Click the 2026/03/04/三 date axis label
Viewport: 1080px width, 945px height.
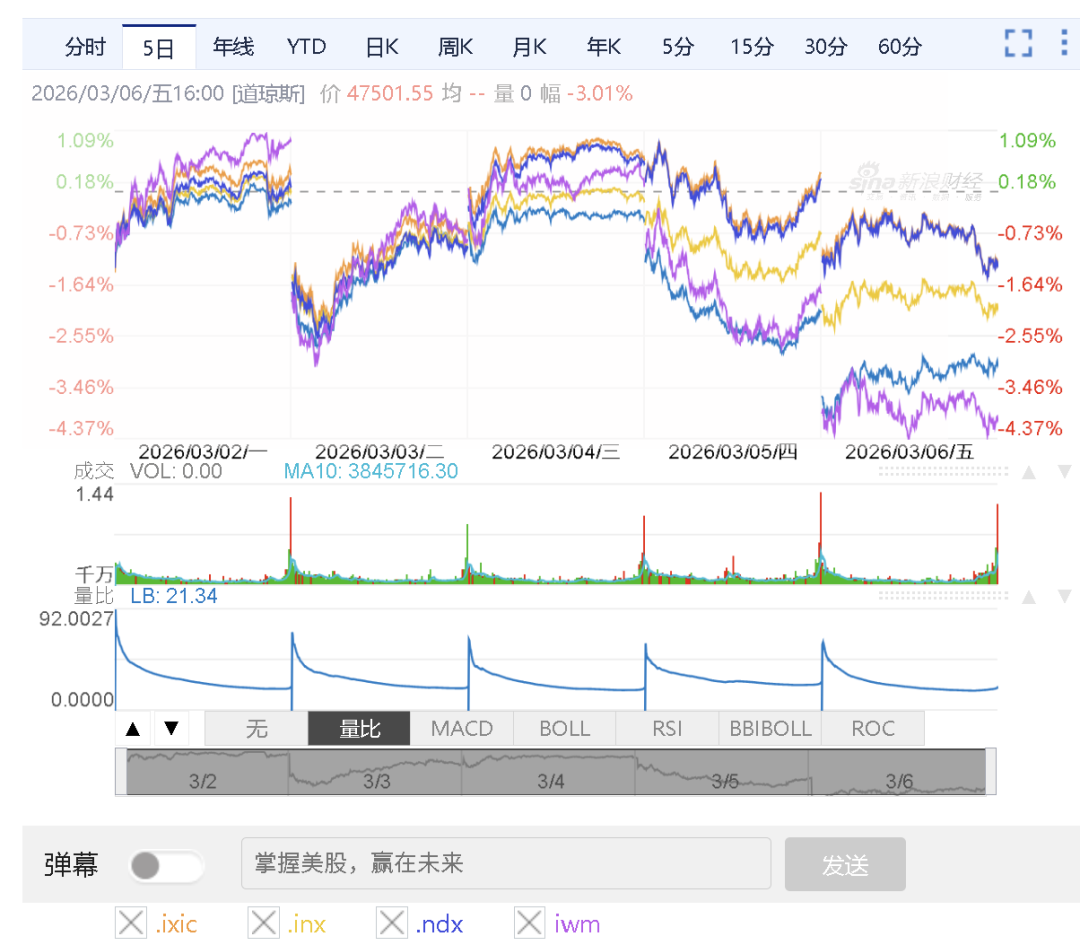(556, 452)
